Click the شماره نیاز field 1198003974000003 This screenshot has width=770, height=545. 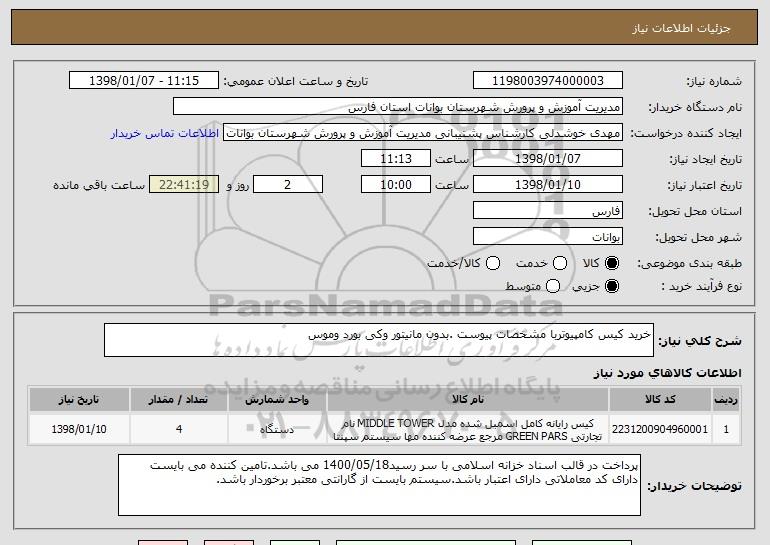(548, 81)
